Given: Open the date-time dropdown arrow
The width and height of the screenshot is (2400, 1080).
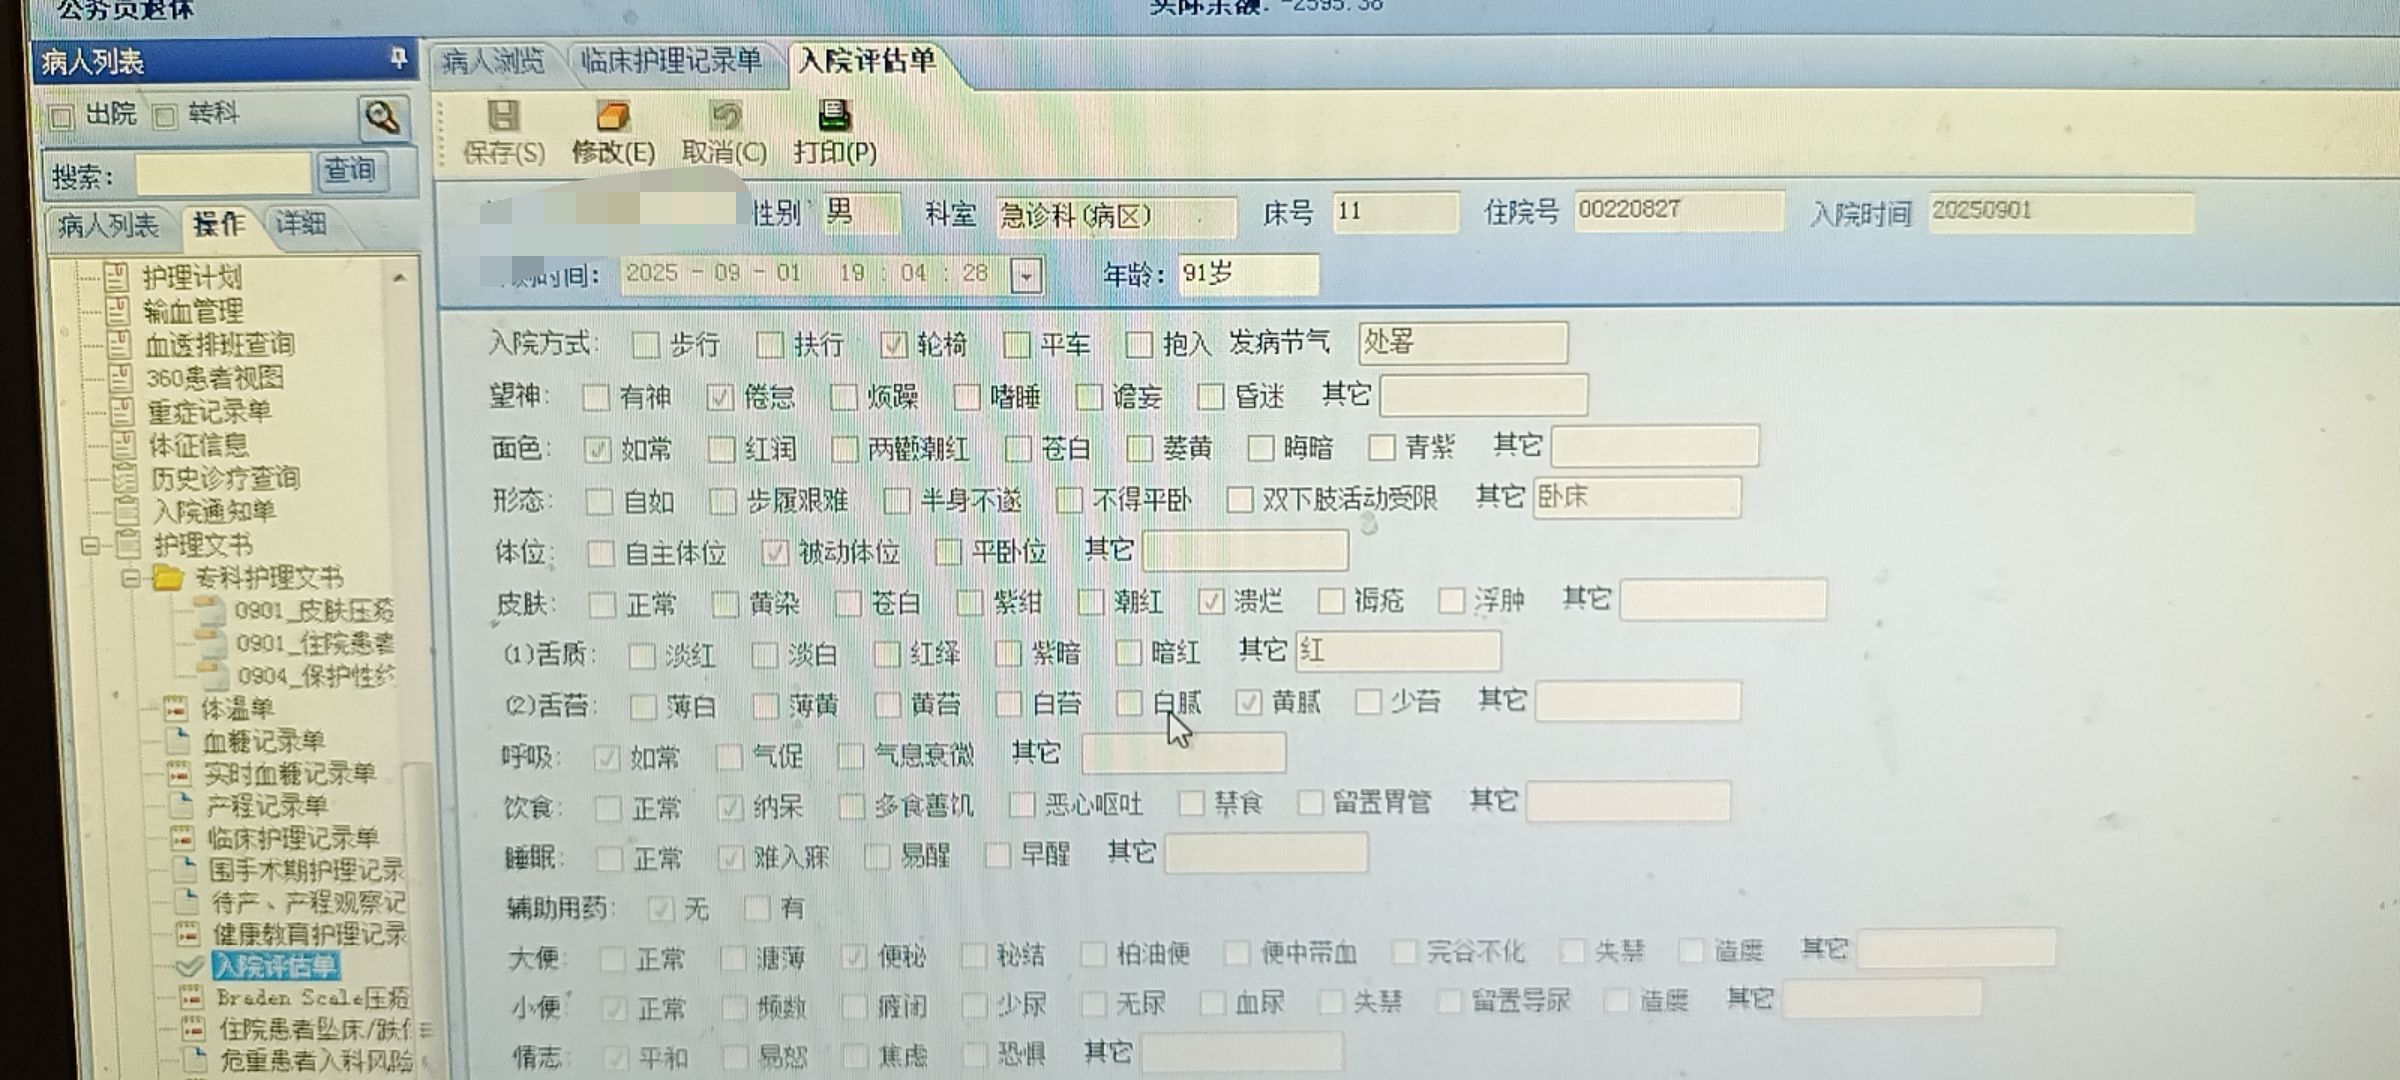Looking at the screenshot, I should (1026, 276).
